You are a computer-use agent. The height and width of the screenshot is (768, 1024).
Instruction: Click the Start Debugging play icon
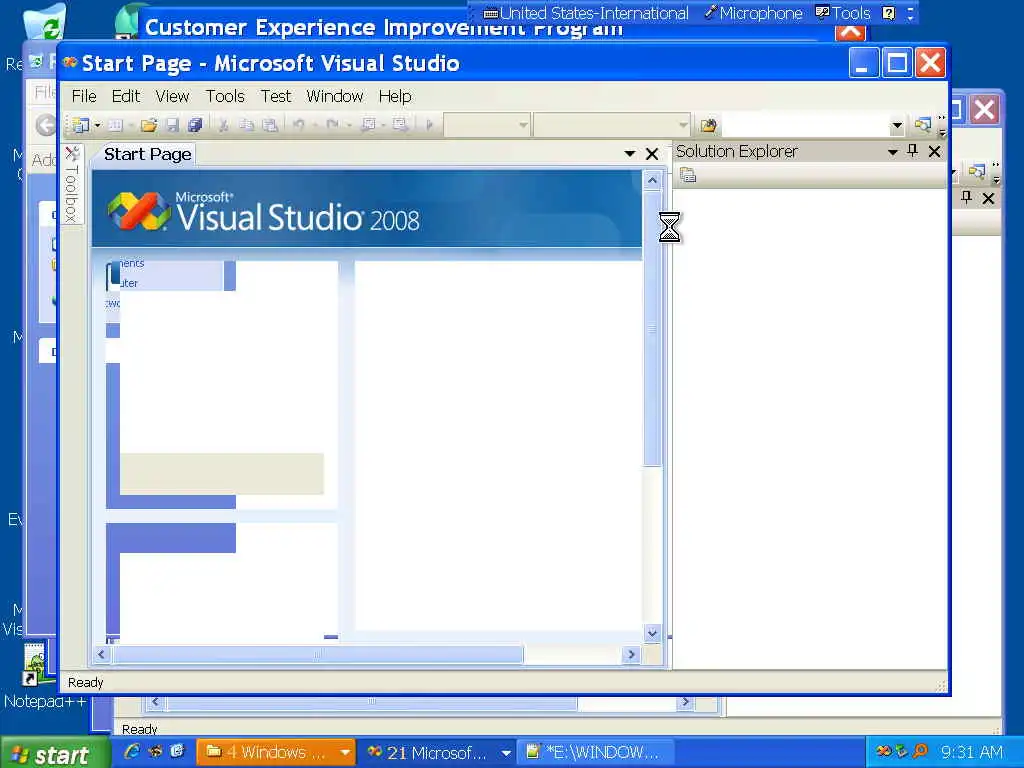(429, 124)
